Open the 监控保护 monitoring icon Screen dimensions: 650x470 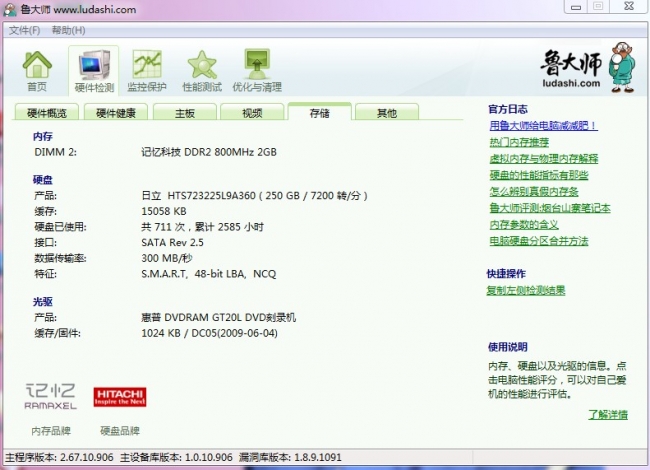pyautogui.click(x=147, y=70)
